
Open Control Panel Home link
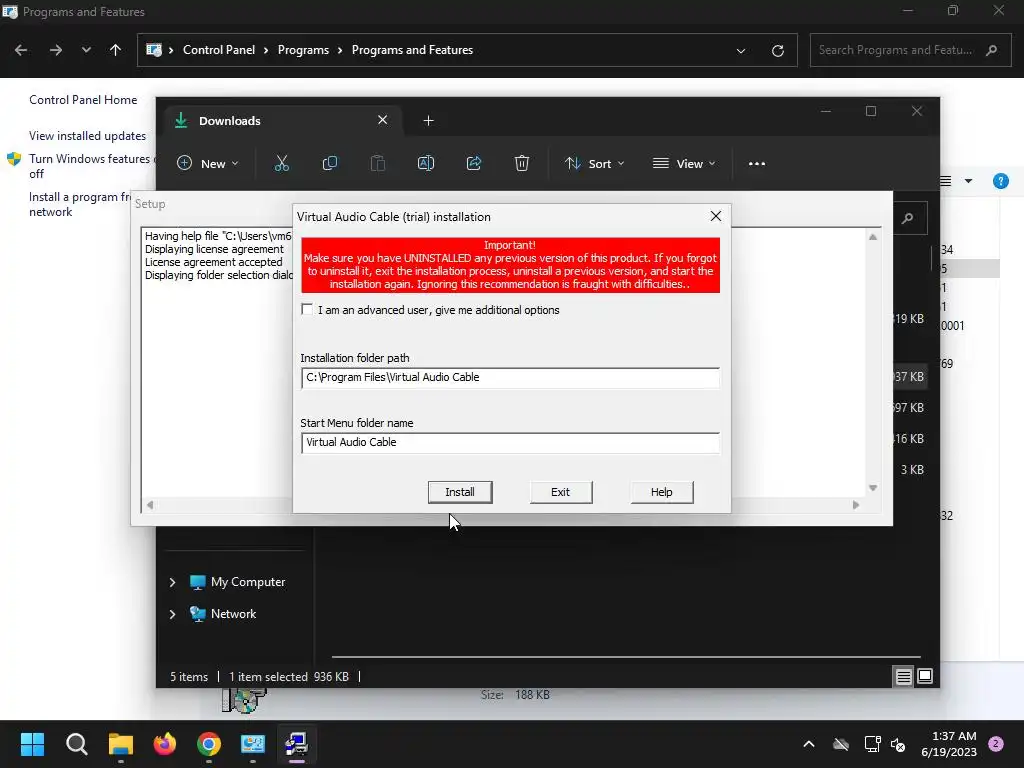click(x=83, y=100)
